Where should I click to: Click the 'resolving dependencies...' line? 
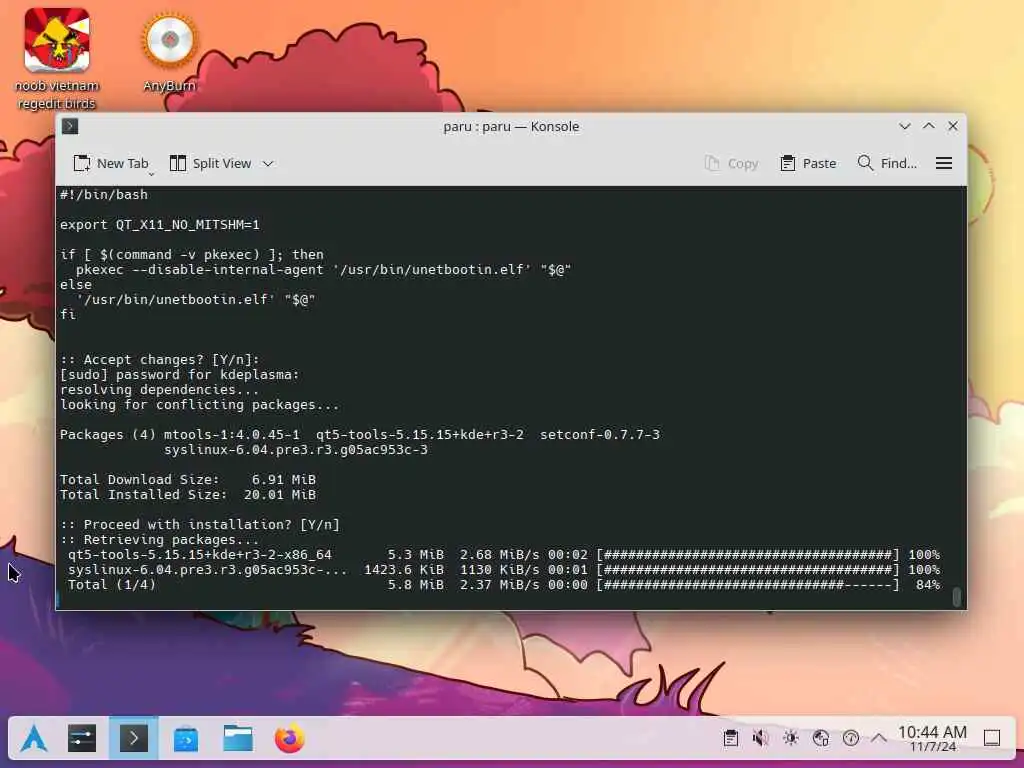coord(160,390)
